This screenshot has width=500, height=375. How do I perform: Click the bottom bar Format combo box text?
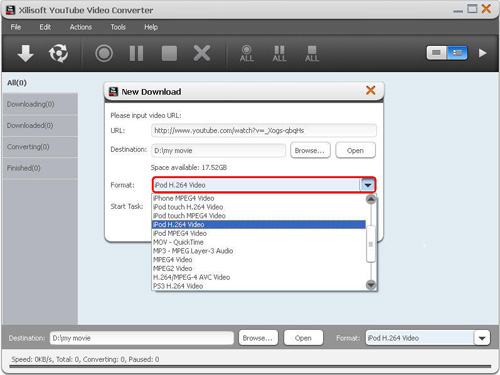tap(419, 338)
